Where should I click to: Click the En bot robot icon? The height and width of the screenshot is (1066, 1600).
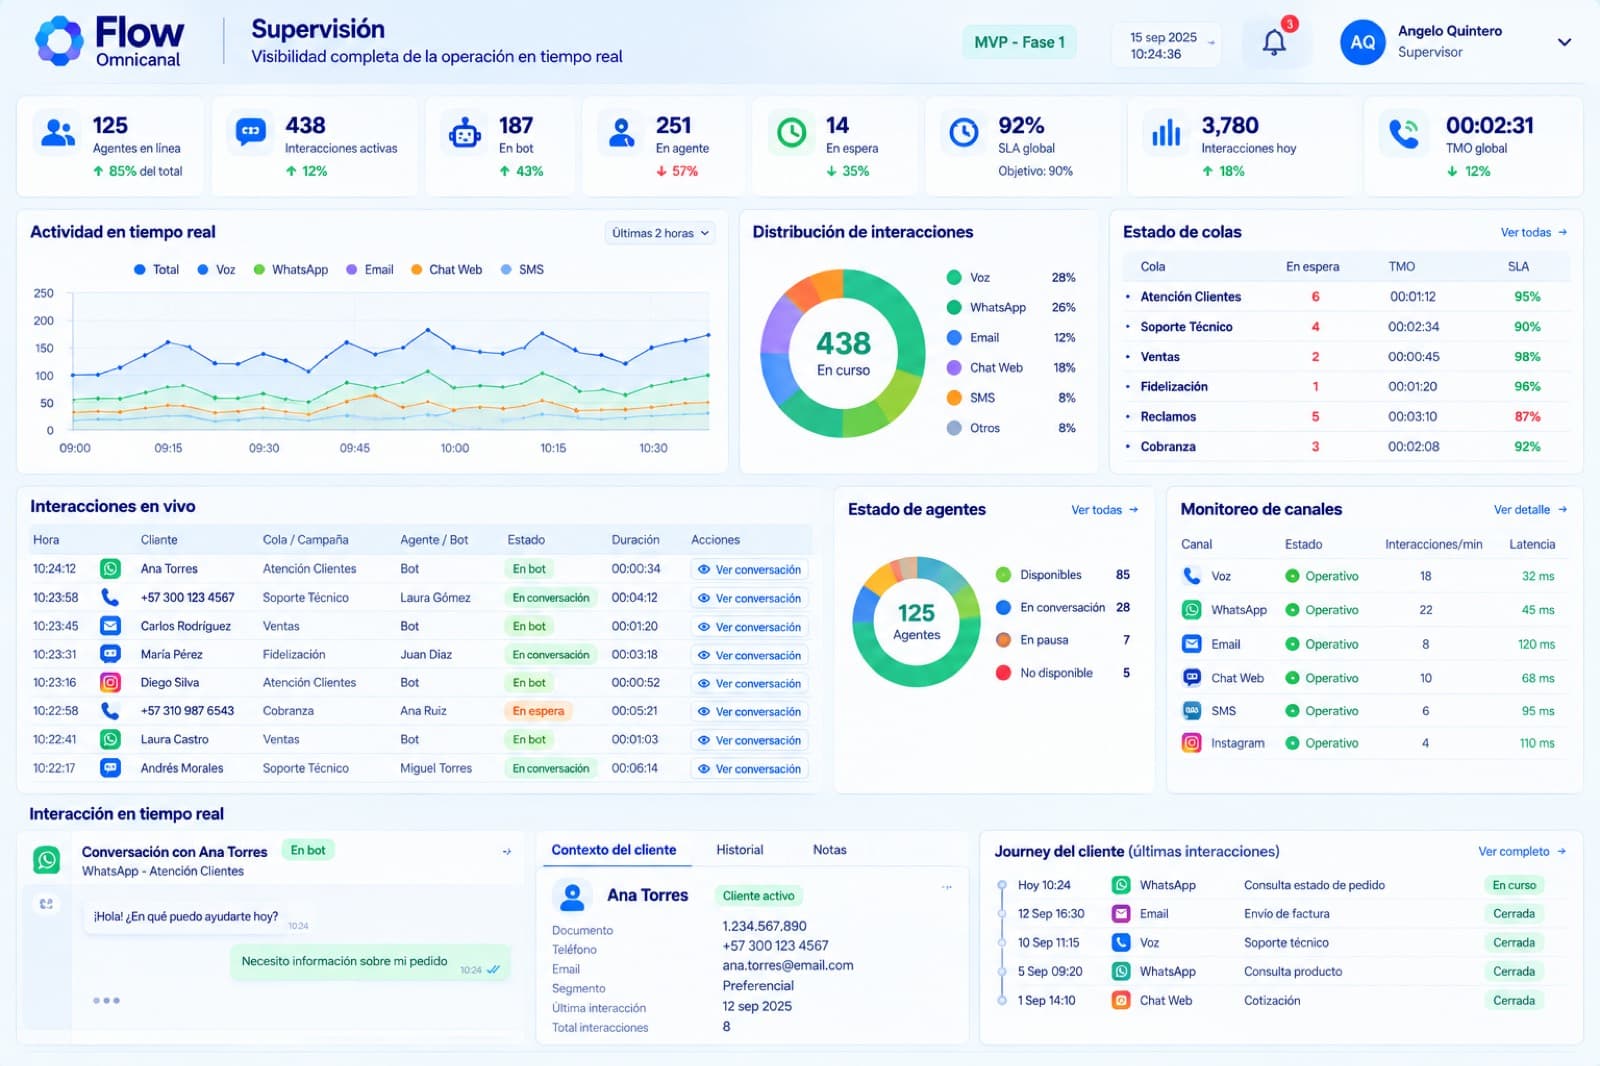pyautogui.click(x=465, y=132)
